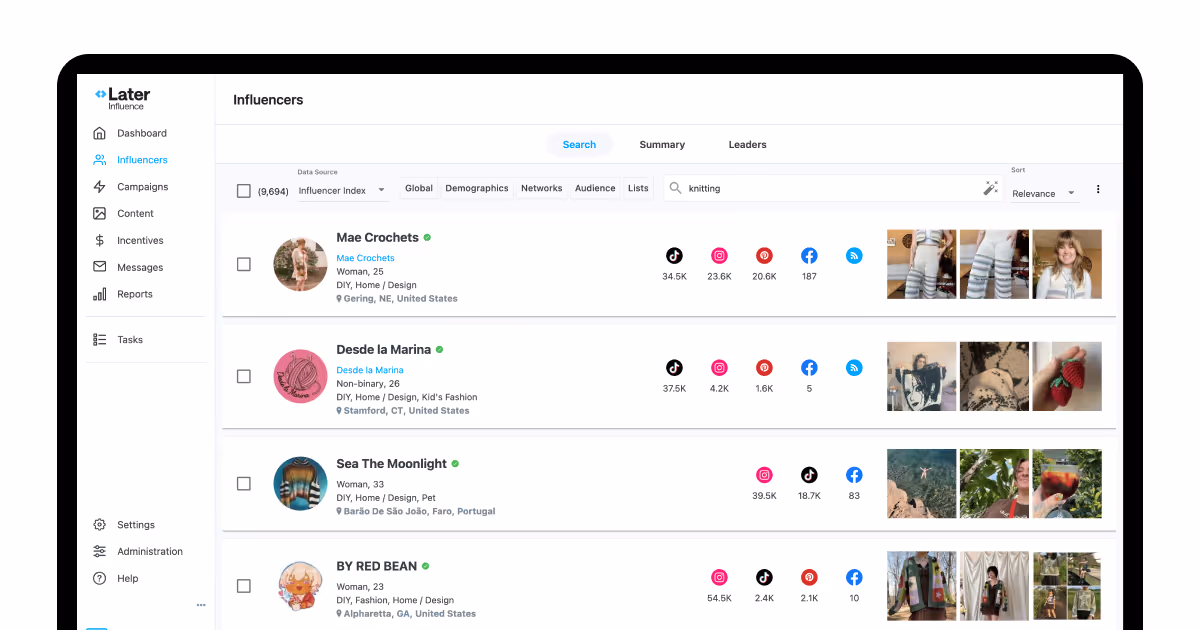Click BY RED BEAN Pinterest icon
Viewport: 1200px width, 630px height.
tap(809, 577)
